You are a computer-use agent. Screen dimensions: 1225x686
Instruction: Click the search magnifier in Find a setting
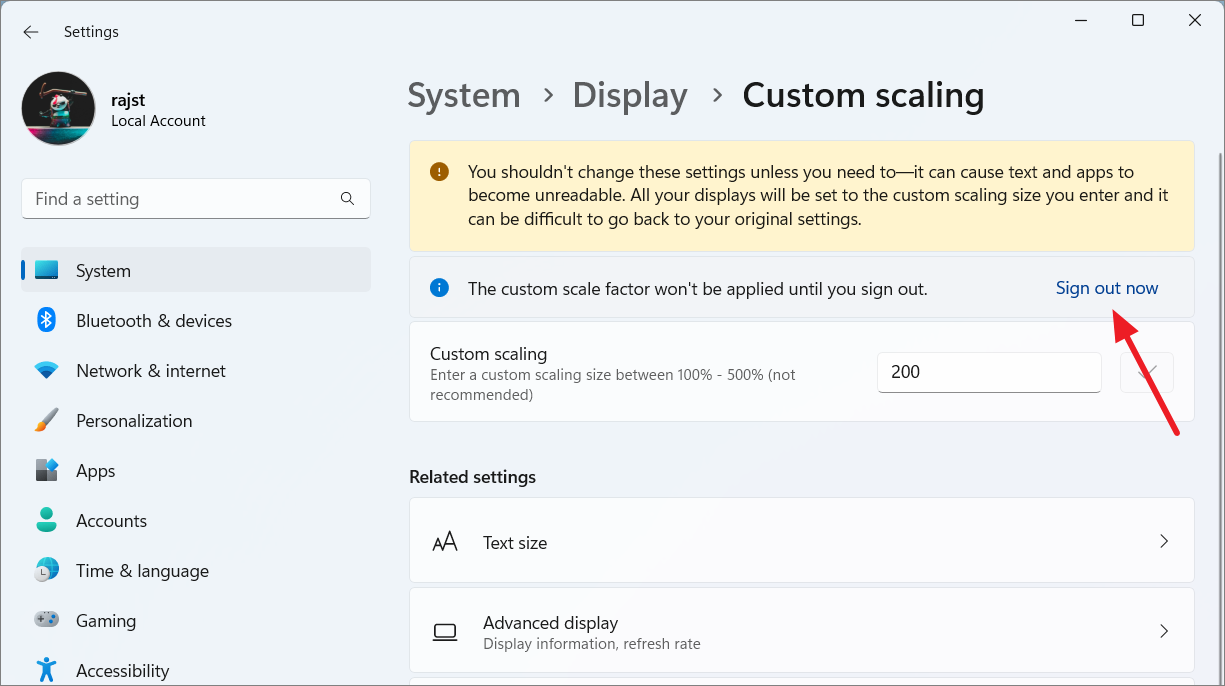pos(347,198)
